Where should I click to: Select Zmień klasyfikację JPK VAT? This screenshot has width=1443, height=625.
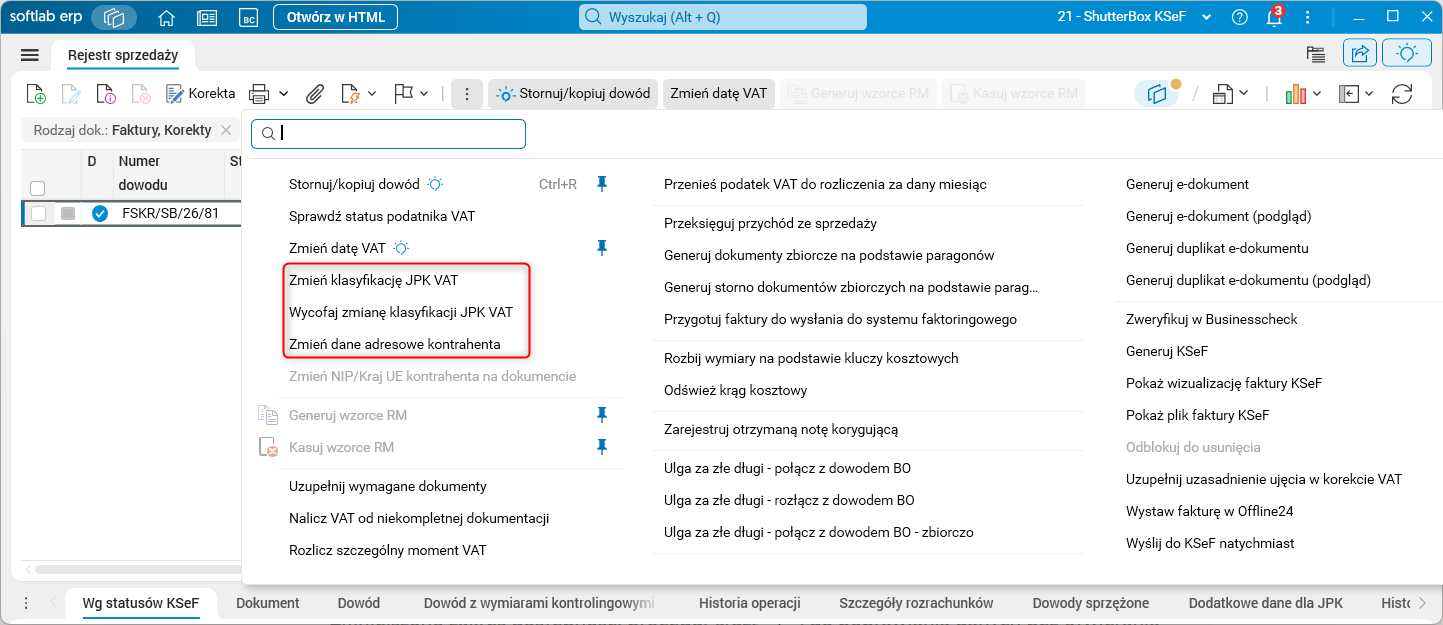[374, 280]
